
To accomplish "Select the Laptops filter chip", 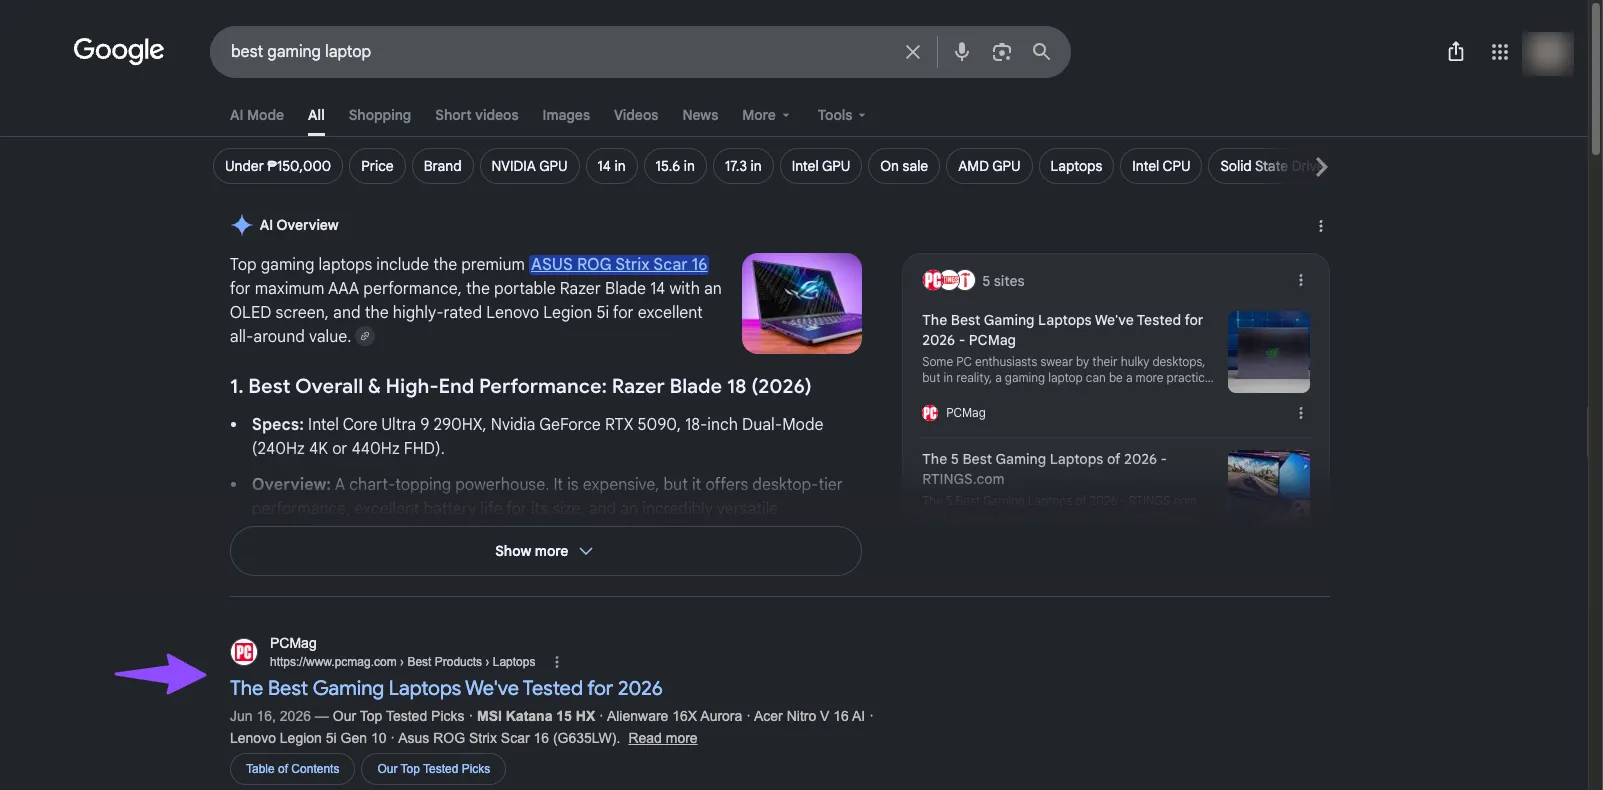I will point(1076,166).
